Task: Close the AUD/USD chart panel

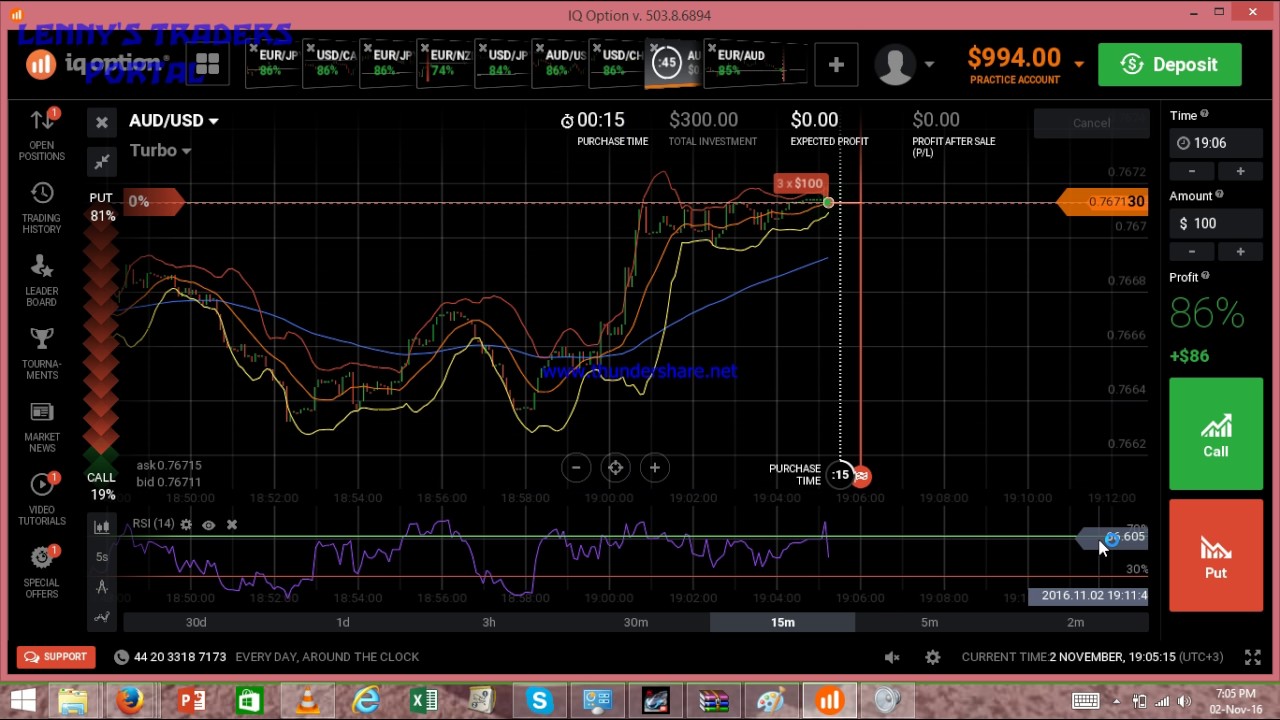Action: (x=101, y=122)
